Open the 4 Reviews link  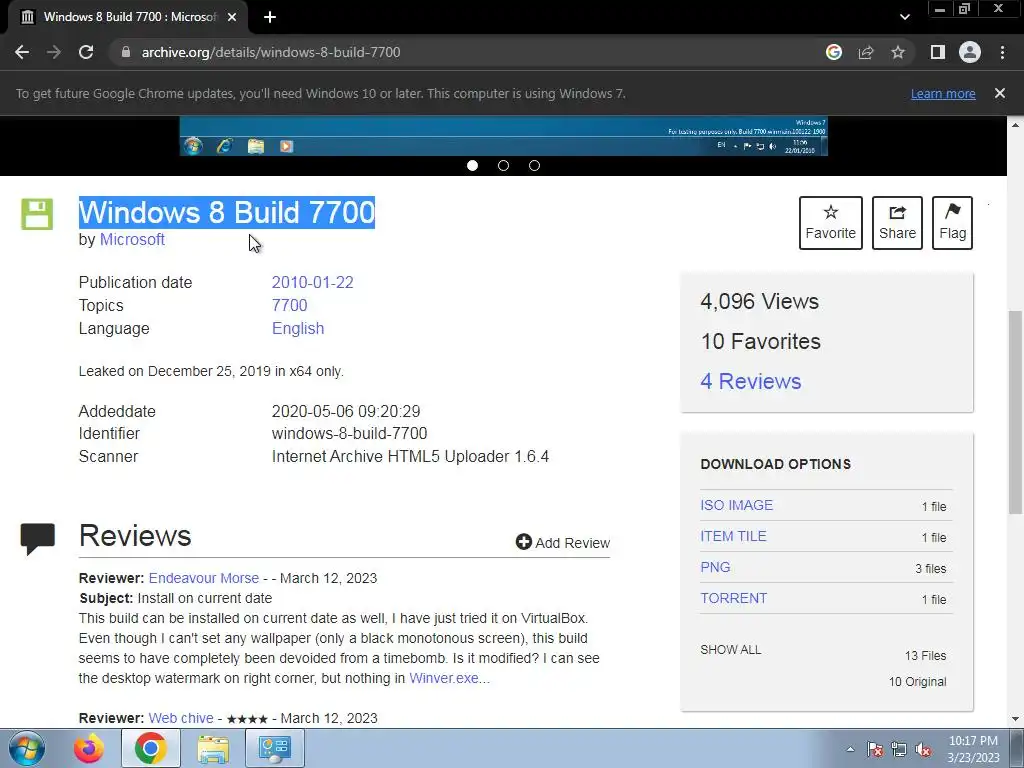(751, 381)
